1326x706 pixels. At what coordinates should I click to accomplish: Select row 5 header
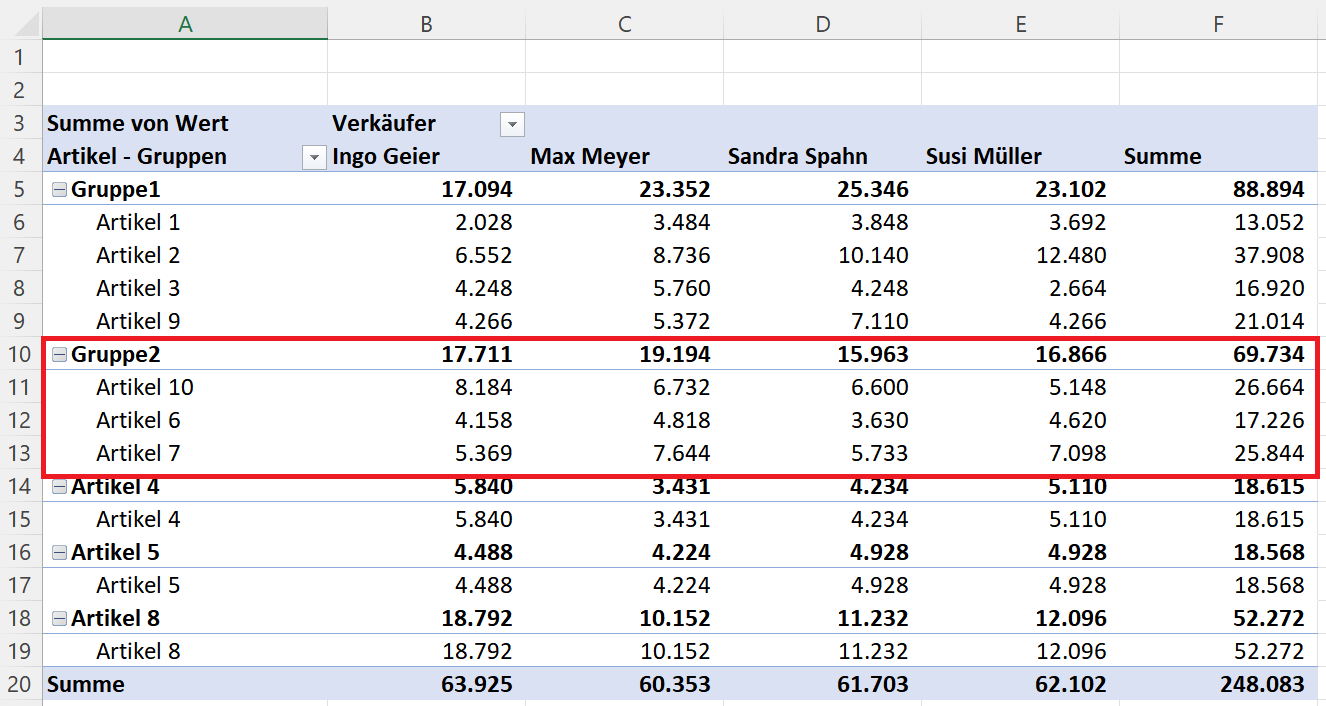pos(21,189)
